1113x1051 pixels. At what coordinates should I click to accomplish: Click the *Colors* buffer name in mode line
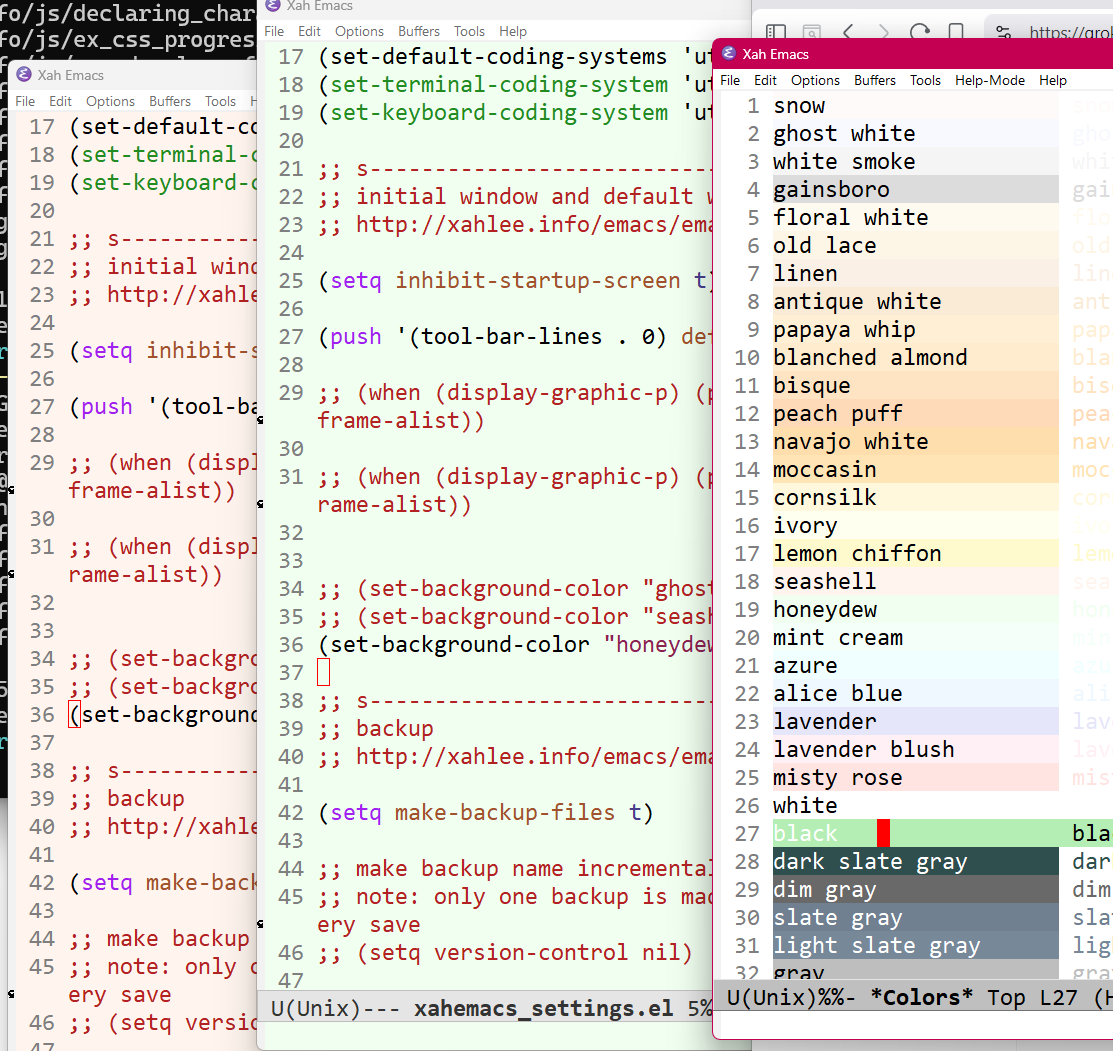921,998
